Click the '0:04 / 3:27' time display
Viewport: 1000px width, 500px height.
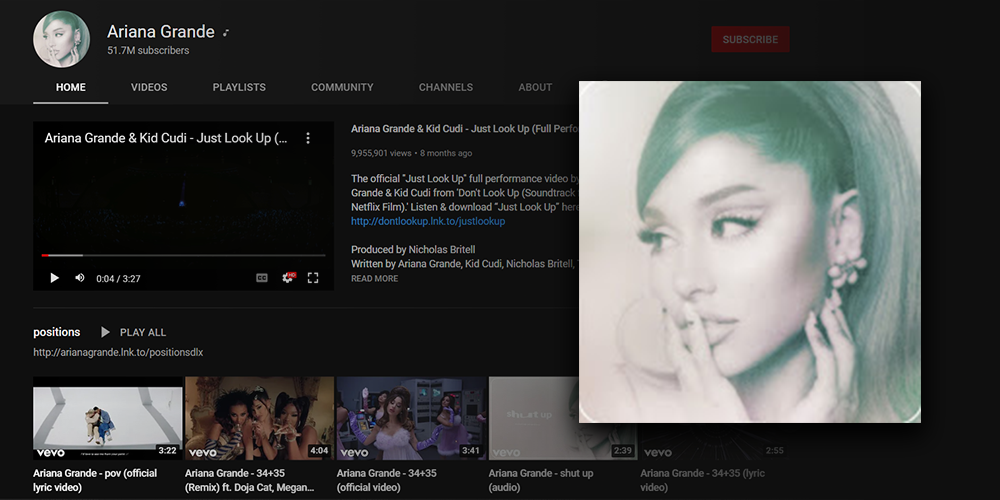coord(118,279)
